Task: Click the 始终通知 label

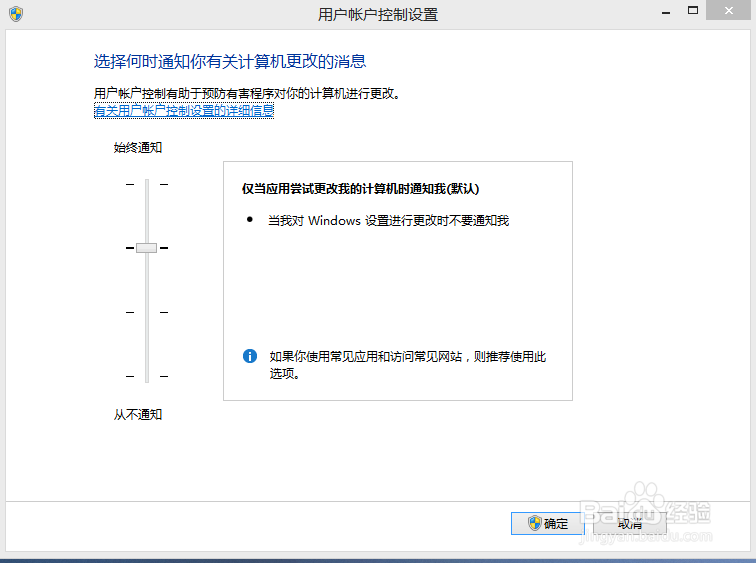Action: [138, 147]
